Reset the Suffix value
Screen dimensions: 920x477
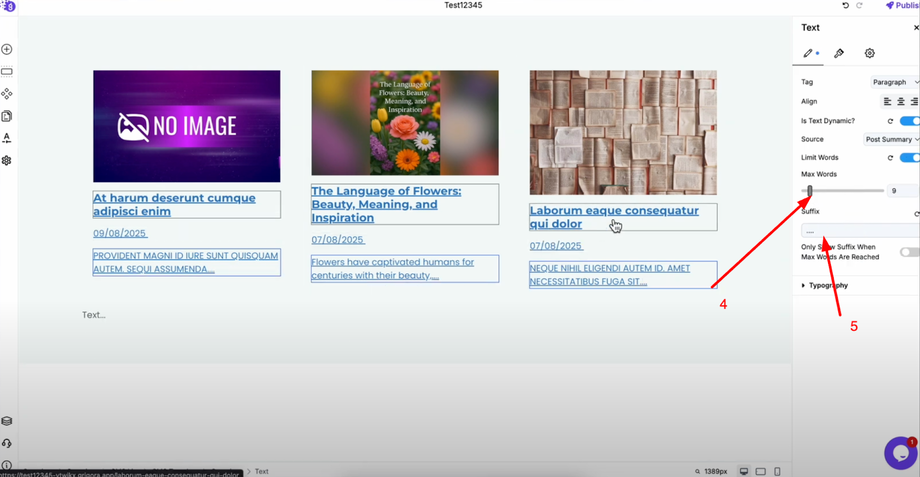pos(916,214)
